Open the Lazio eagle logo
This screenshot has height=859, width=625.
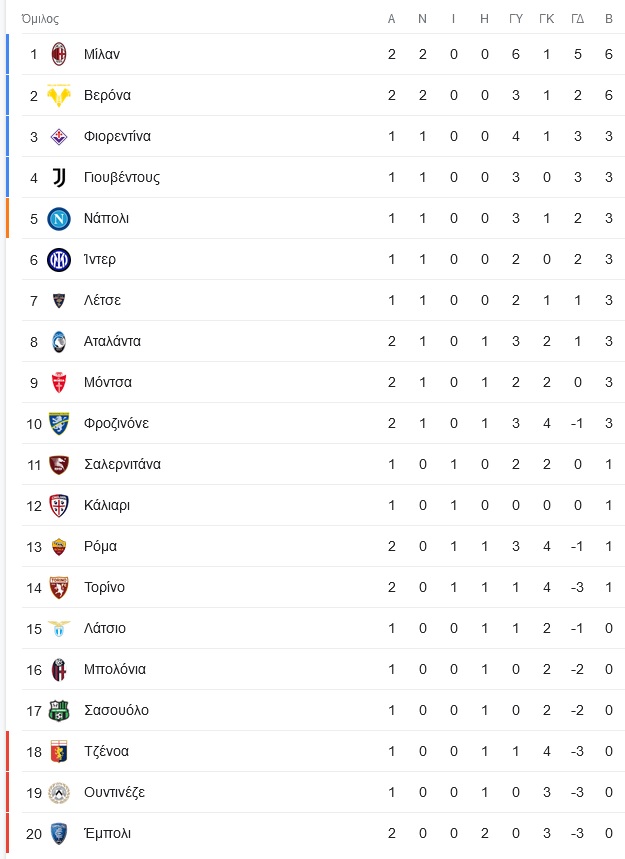[59, 628]
